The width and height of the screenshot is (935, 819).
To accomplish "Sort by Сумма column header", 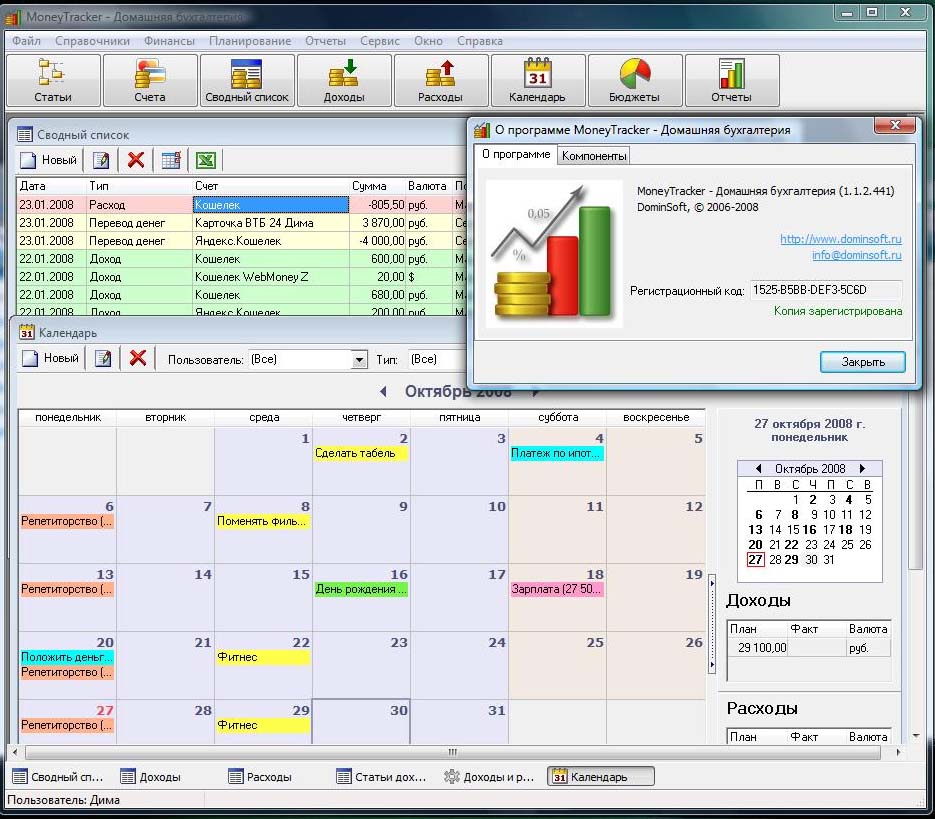I will [377, 186].
